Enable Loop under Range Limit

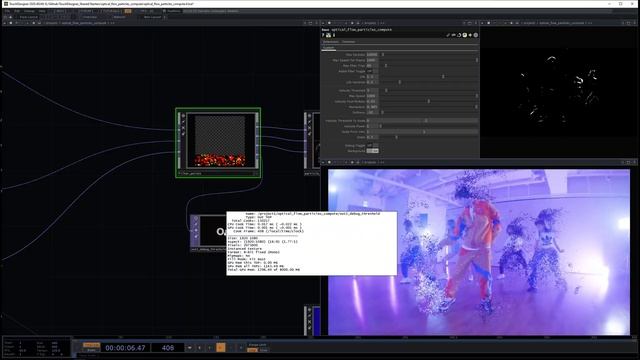click(252, 350)
